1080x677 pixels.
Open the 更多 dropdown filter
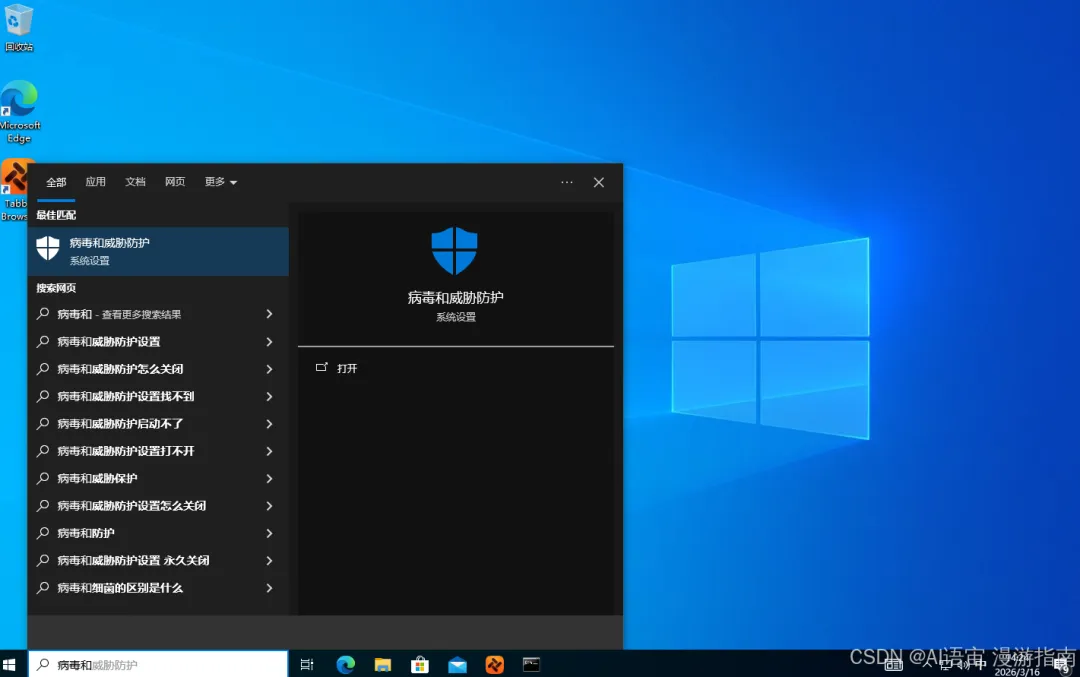220,182
